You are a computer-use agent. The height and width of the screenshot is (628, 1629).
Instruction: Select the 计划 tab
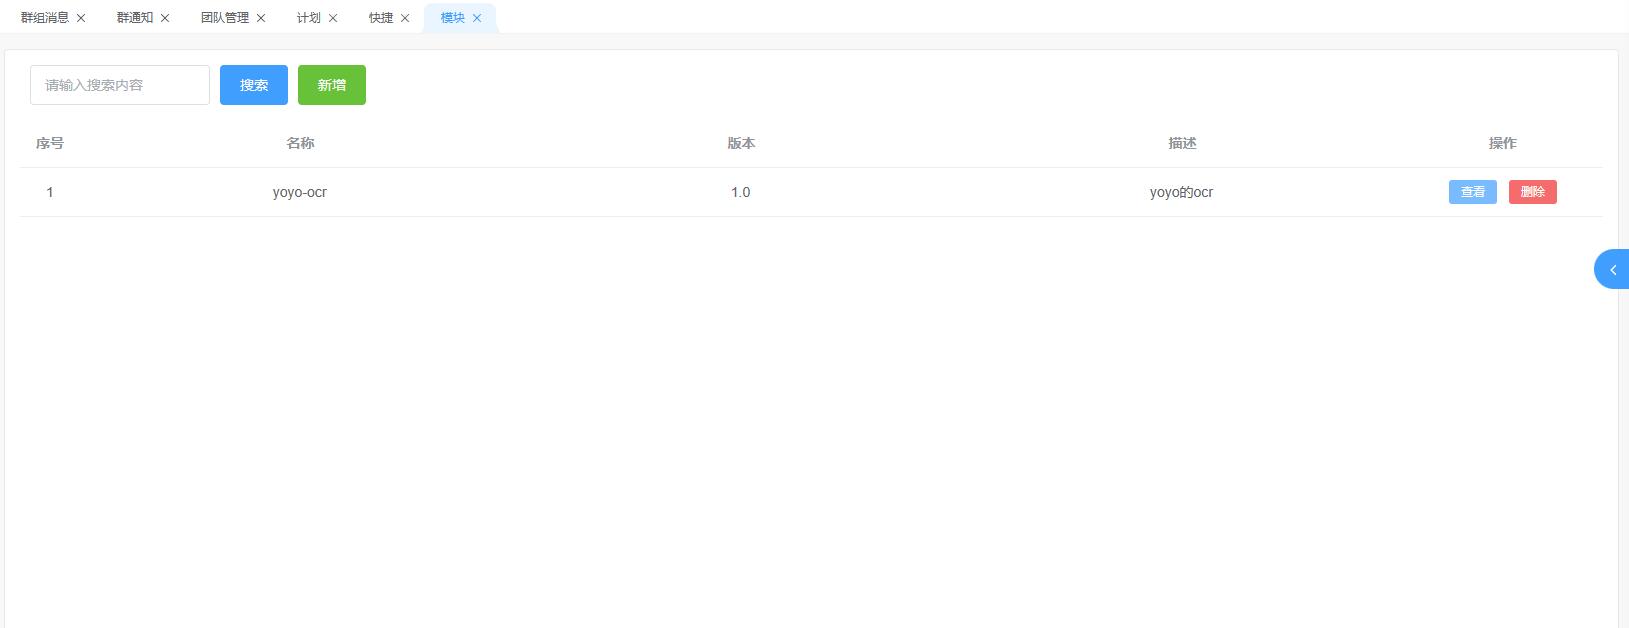[x=309, y=18]
